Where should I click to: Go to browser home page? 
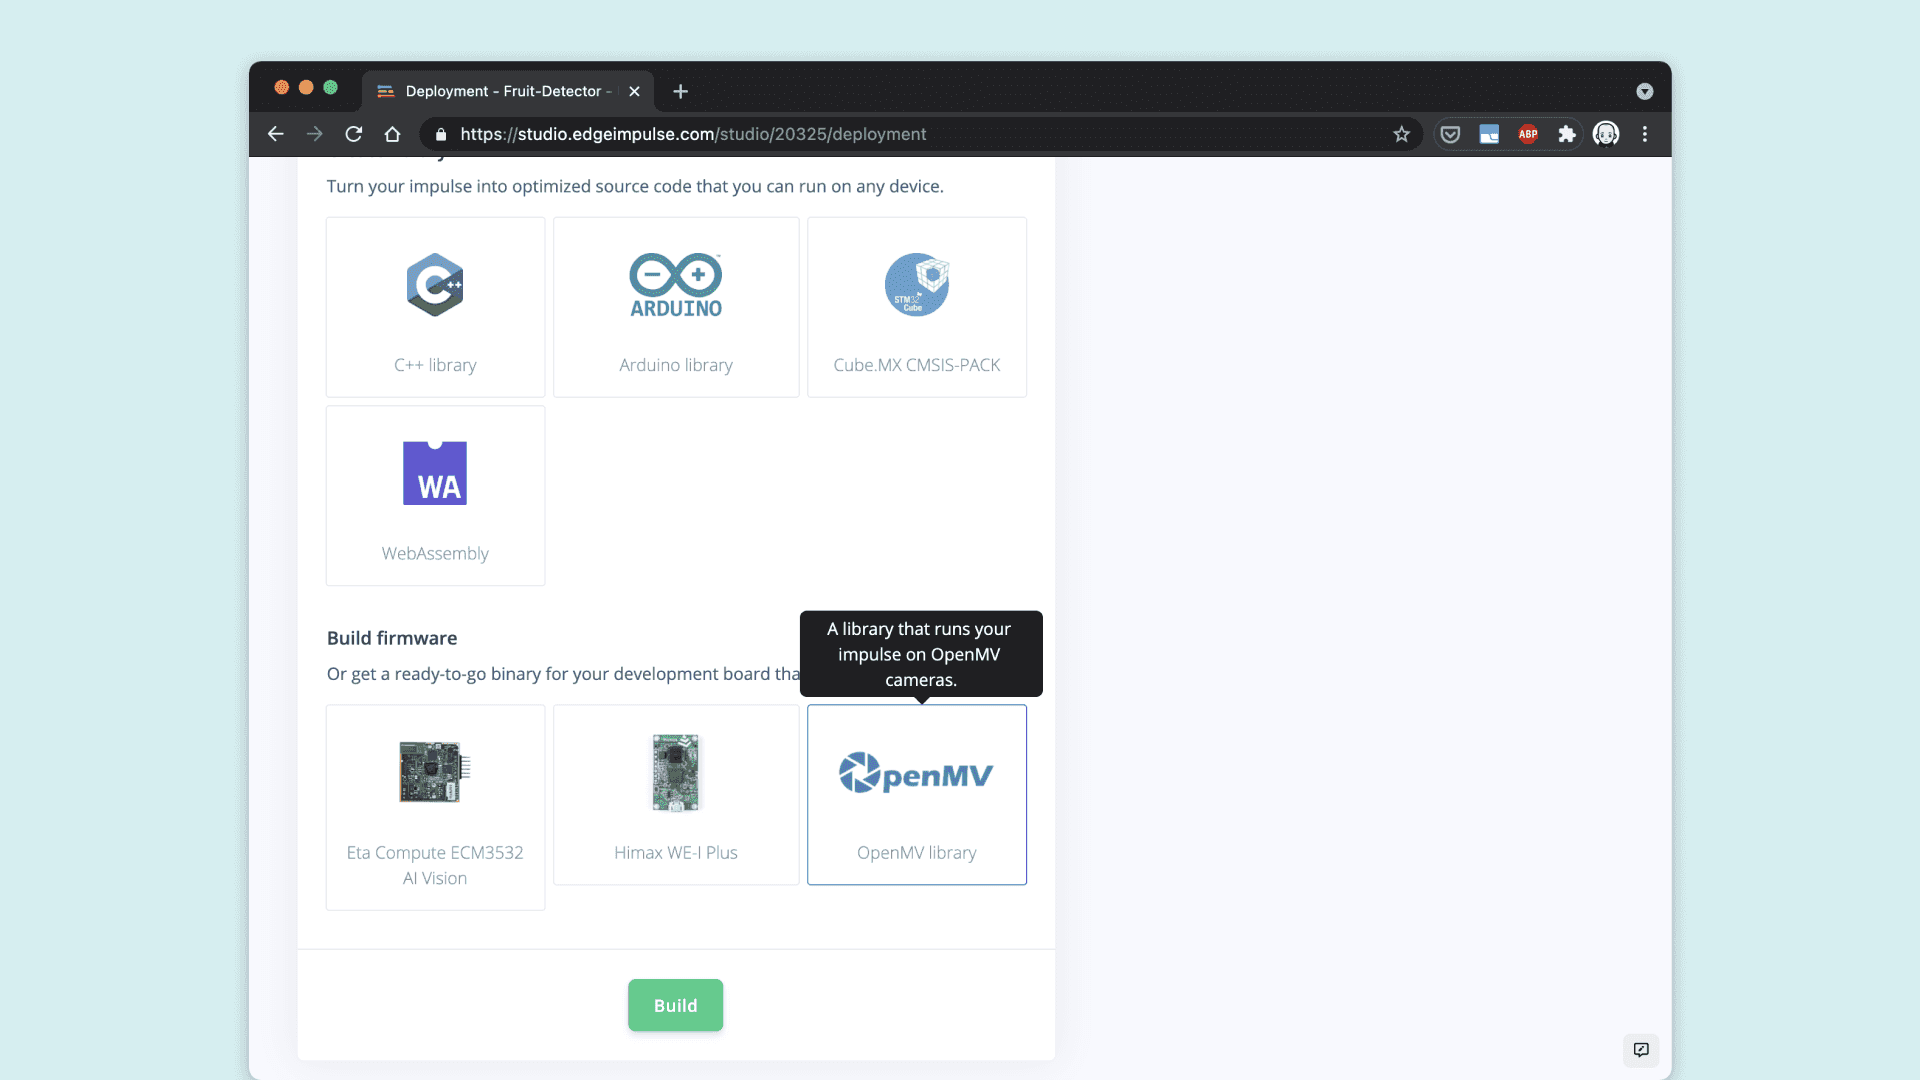[393, 134]
